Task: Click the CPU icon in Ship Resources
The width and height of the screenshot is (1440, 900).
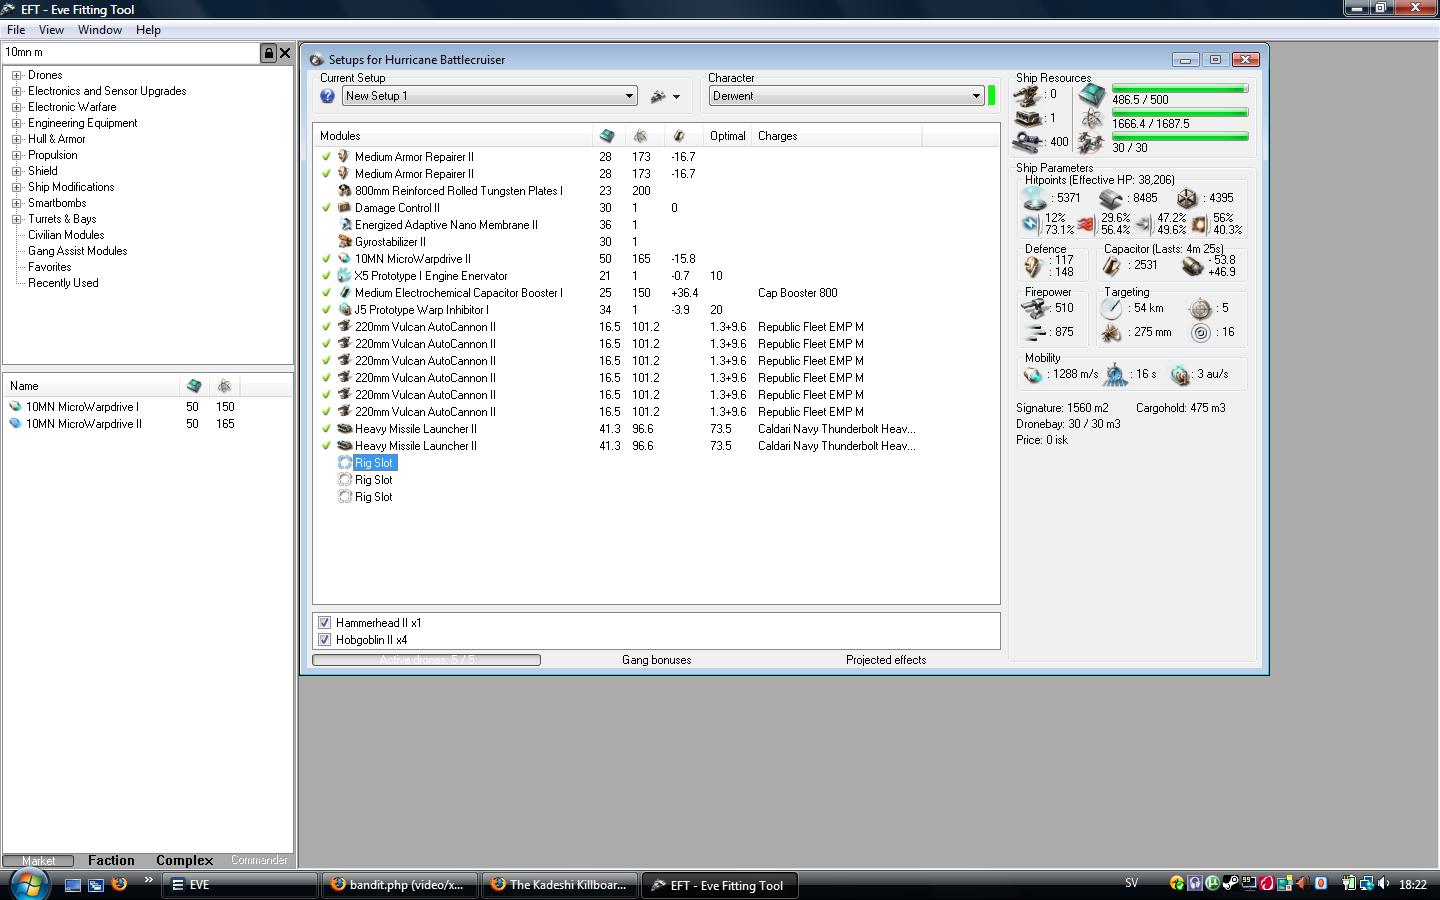Action: (1091, 95)
